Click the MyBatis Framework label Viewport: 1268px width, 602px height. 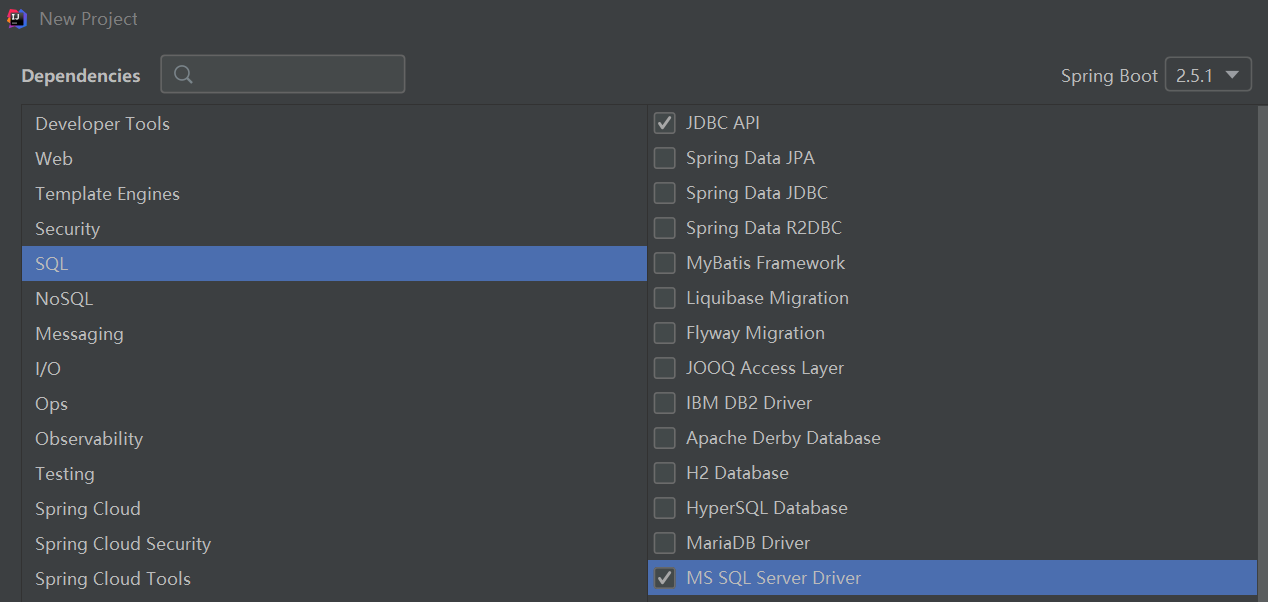click(x=765, y=263)
